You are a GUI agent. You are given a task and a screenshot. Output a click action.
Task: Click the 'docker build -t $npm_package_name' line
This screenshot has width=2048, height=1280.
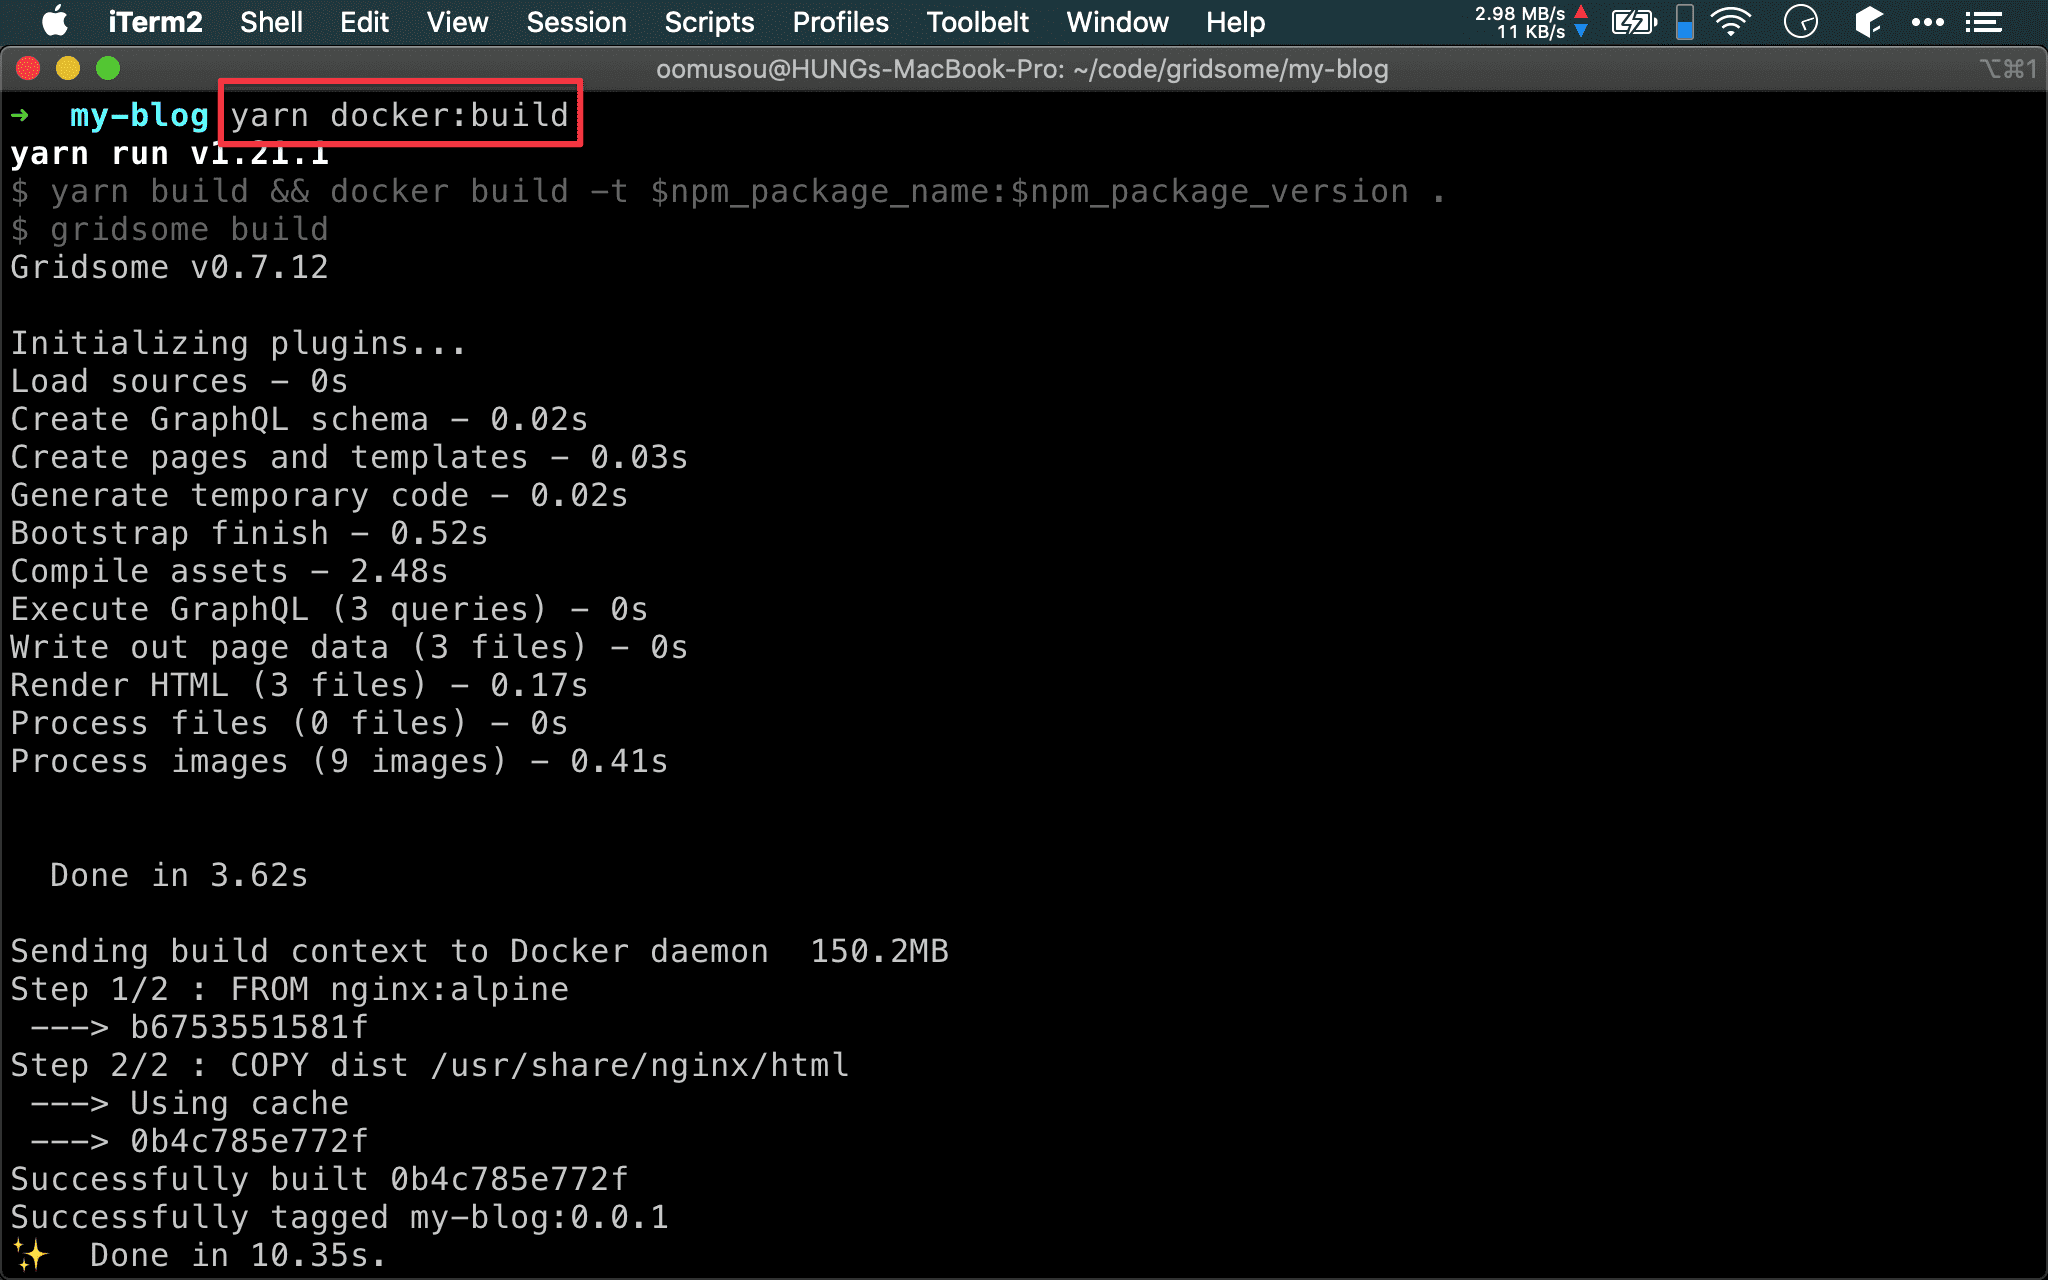tap(728, 192)
